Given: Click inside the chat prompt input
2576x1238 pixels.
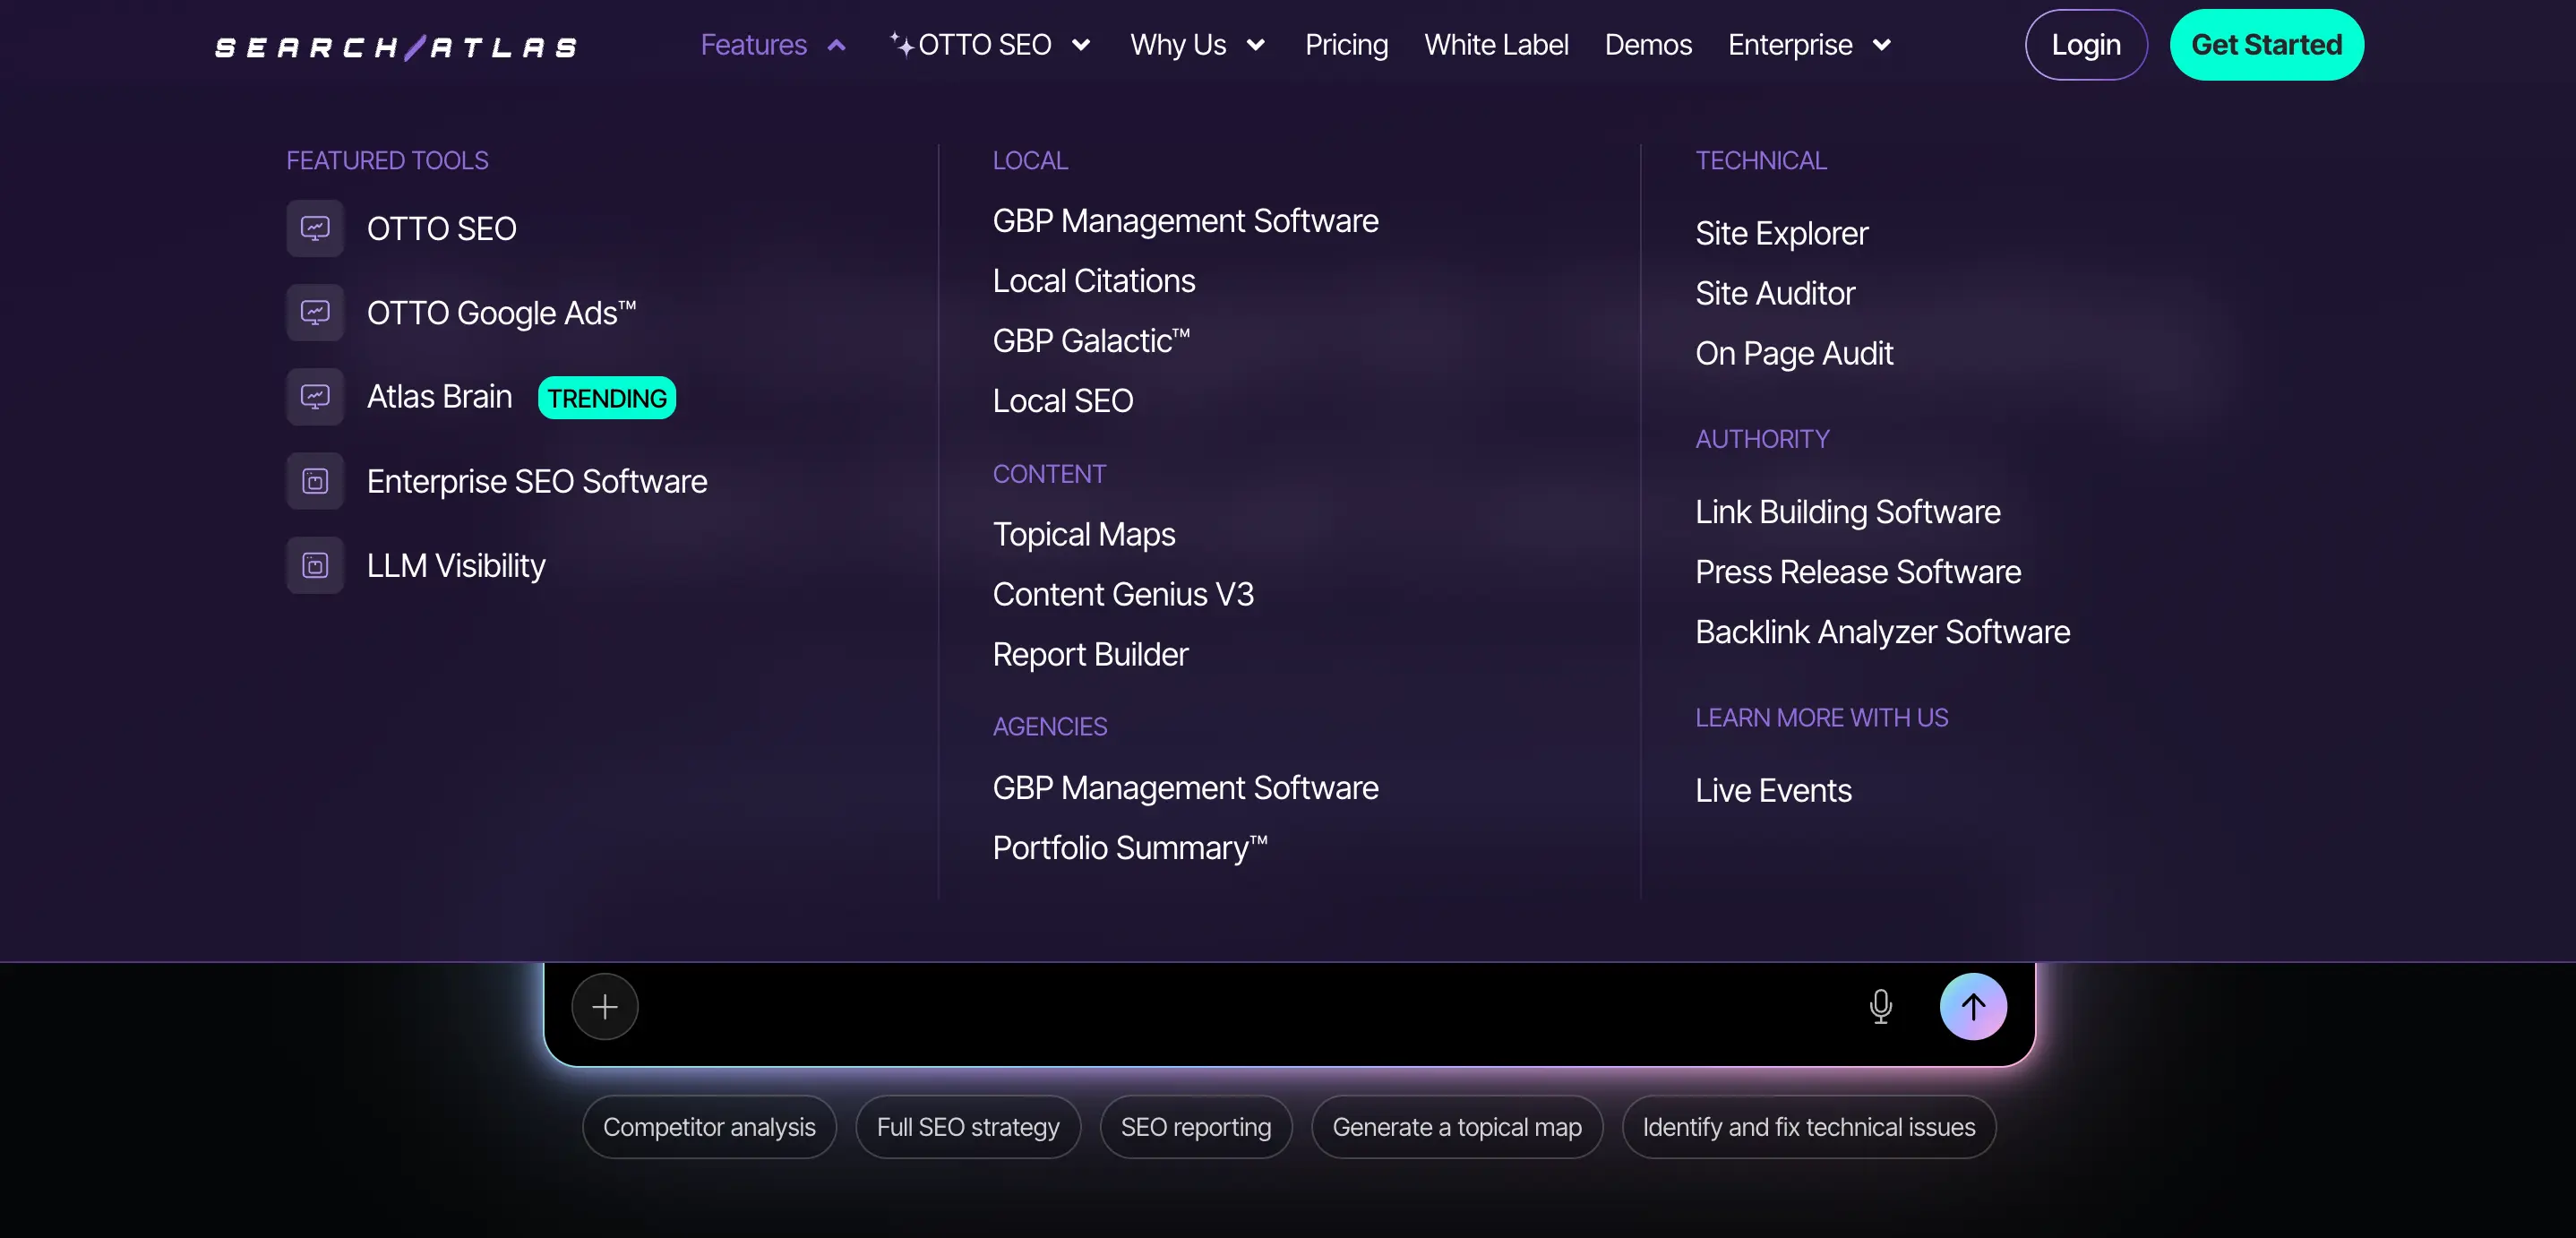Looking at the screenshot, I should coord(1240,1006).
